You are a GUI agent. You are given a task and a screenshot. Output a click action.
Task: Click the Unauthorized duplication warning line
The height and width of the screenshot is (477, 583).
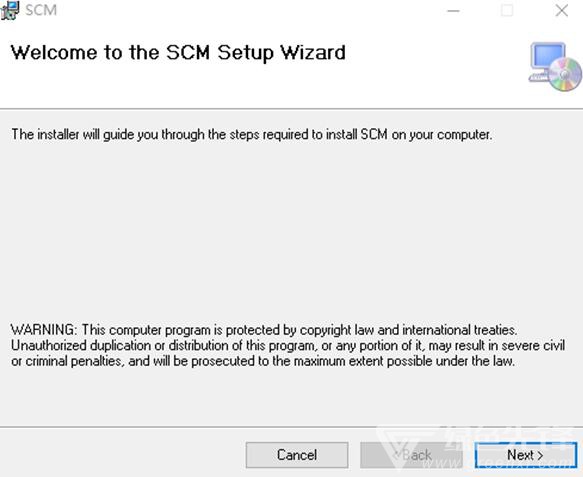[288, 345]
